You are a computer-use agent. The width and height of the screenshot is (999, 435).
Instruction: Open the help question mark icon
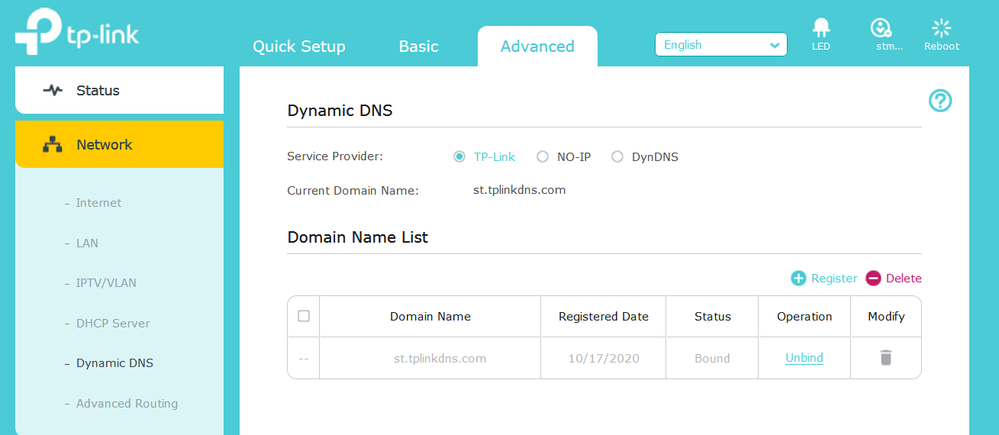[940, 100]
